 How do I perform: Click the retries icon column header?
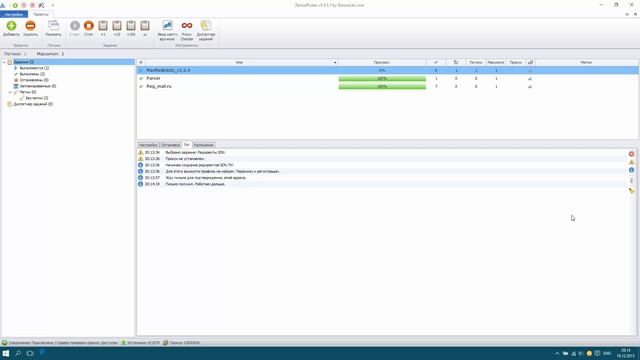click(456, 62)
